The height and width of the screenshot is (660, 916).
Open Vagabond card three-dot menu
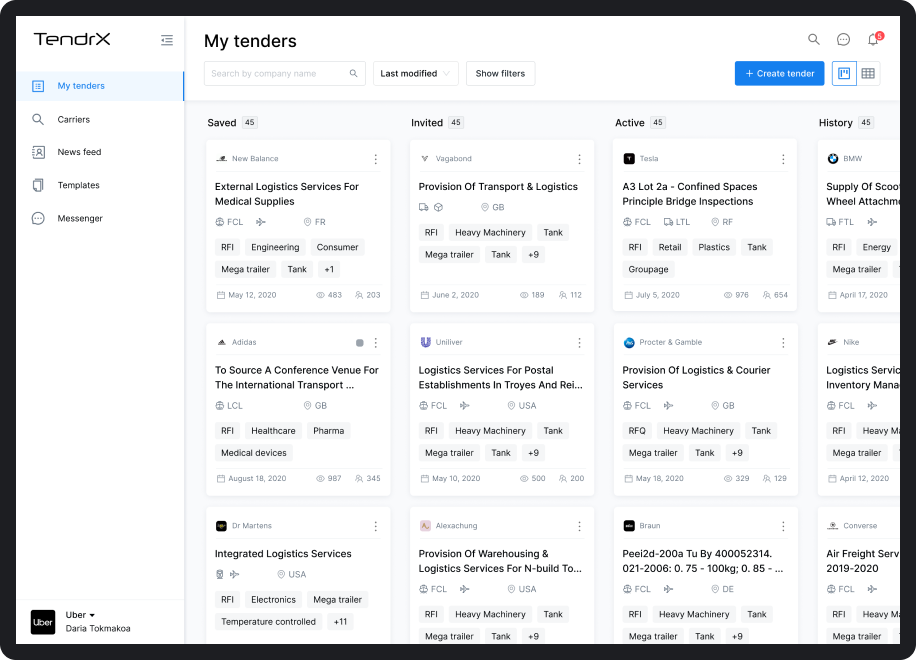(580, 159)
